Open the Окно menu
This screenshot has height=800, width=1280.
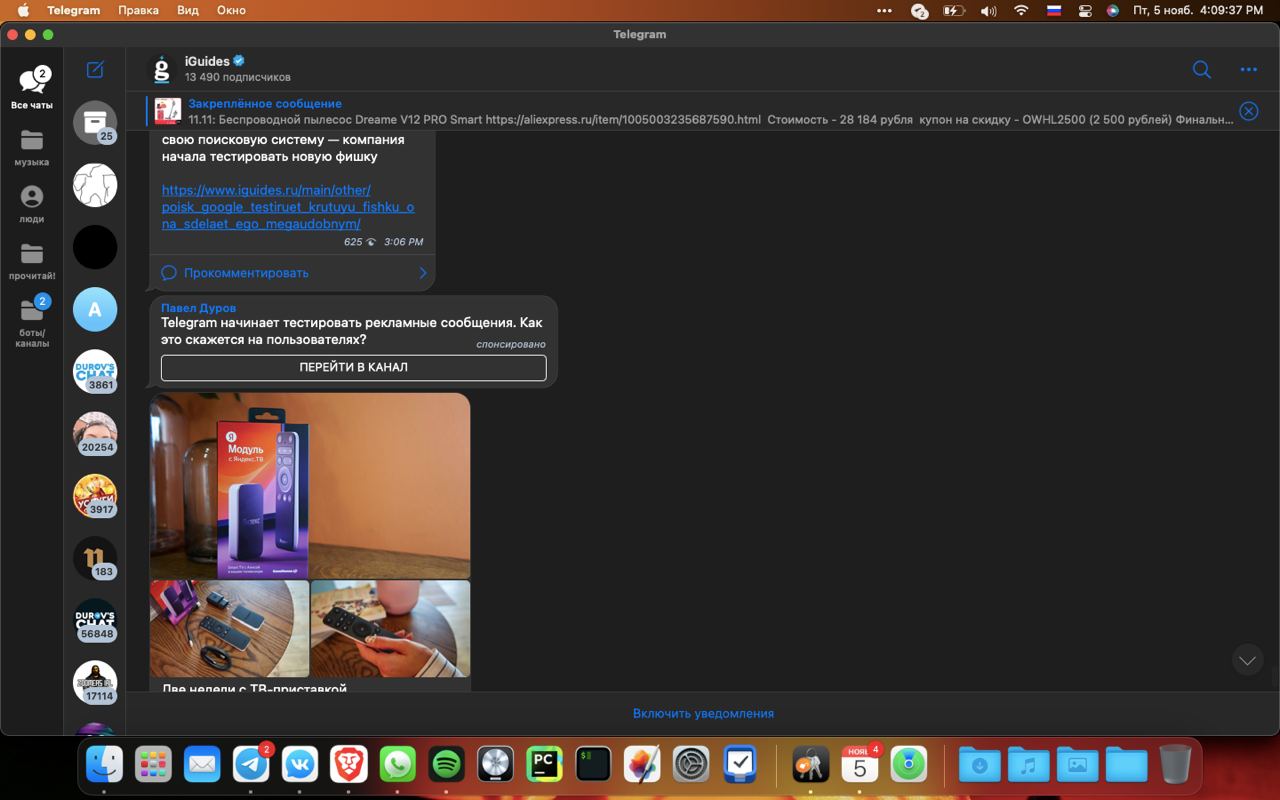(231, 10)
